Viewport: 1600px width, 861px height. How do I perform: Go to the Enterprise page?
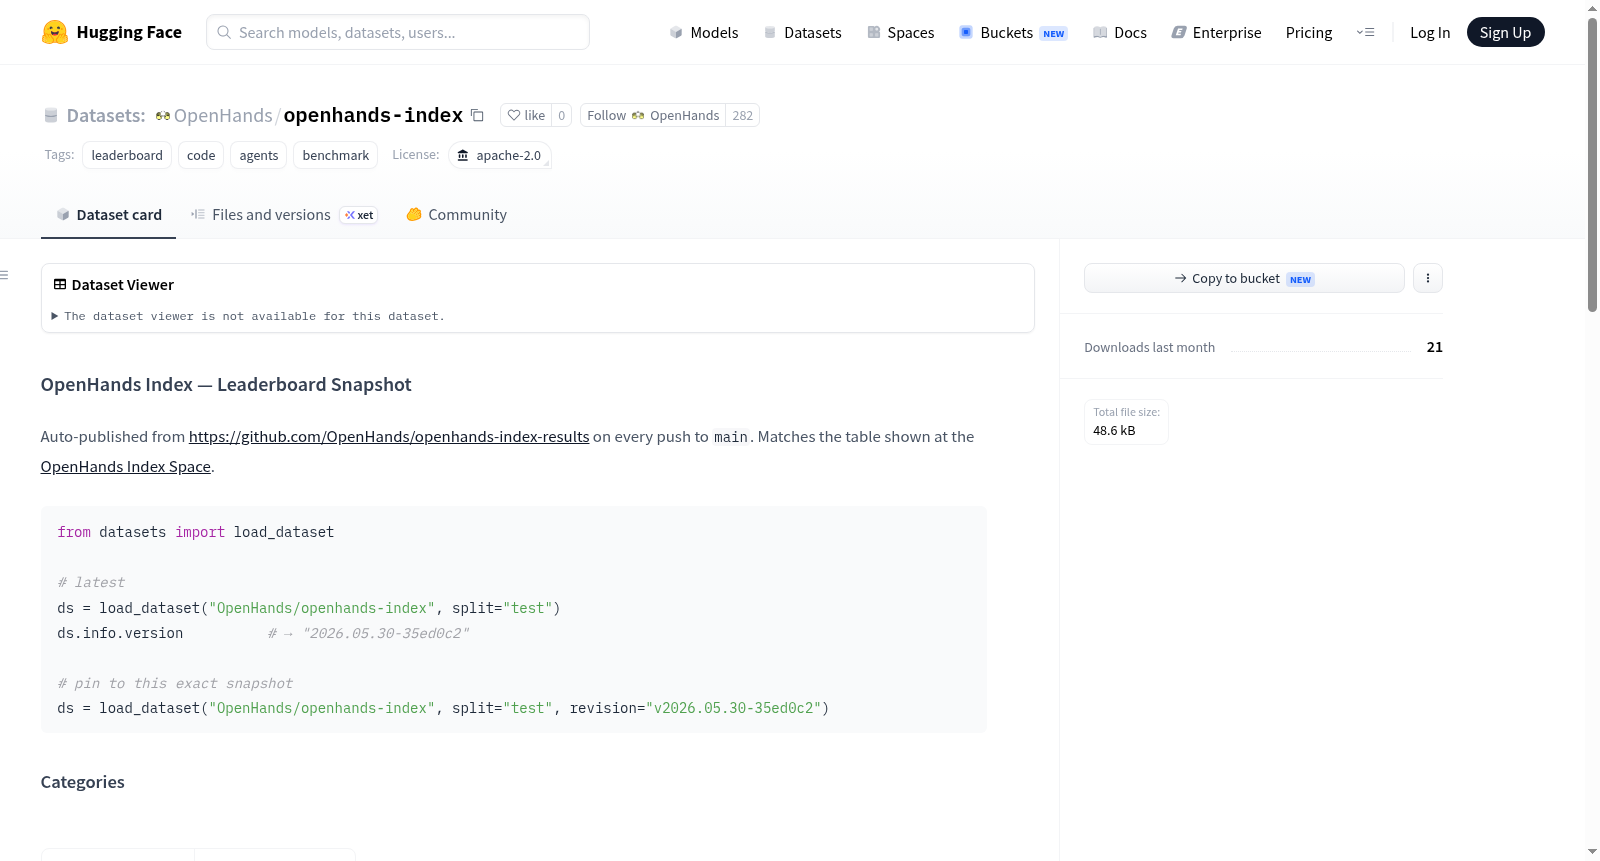click(x=1216, y=32)
